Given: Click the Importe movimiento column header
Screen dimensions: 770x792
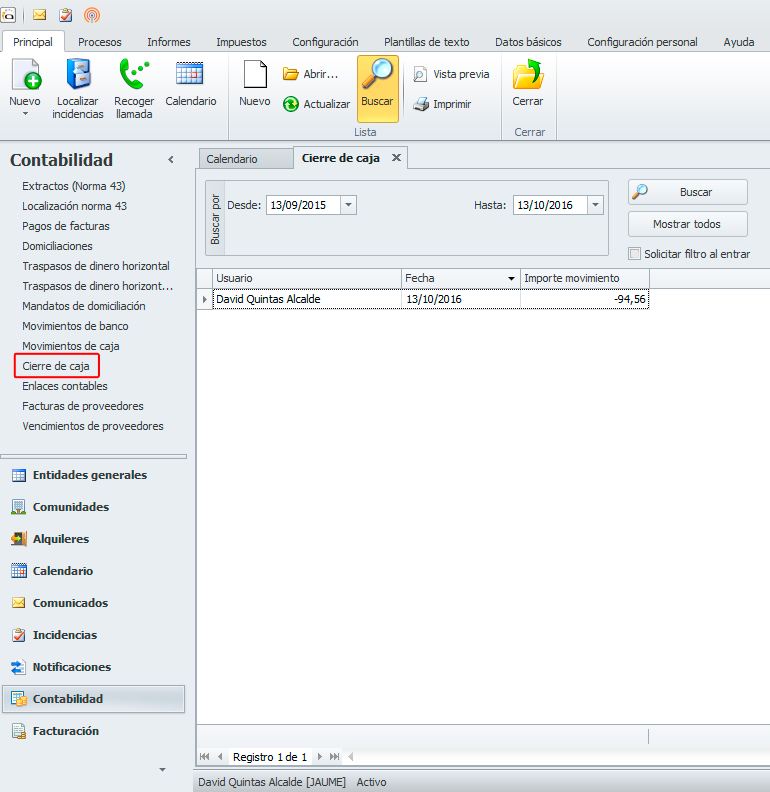Looking at the screenshot, I should [585, 278].
